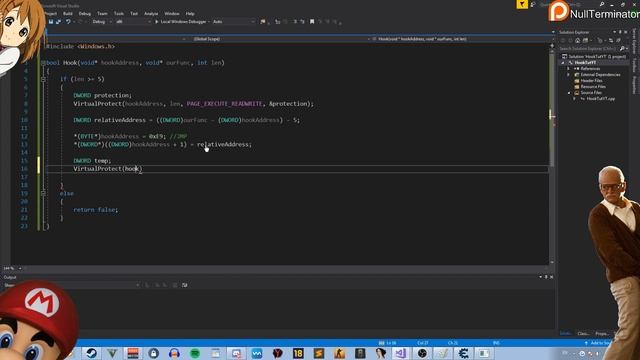
Task: Open the Window menu
Action: (172, 13)
